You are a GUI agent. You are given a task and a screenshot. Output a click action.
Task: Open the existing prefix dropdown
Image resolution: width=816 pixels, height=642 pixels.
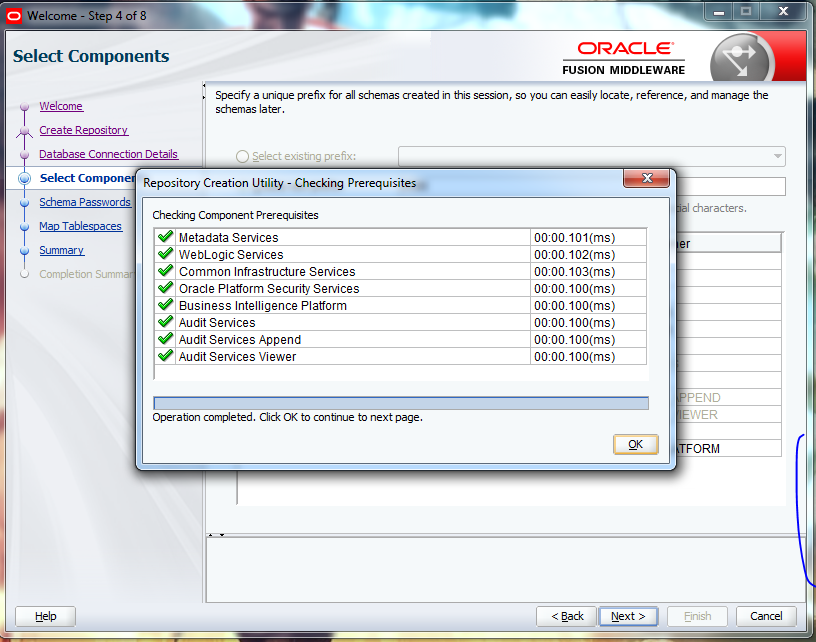592,156
